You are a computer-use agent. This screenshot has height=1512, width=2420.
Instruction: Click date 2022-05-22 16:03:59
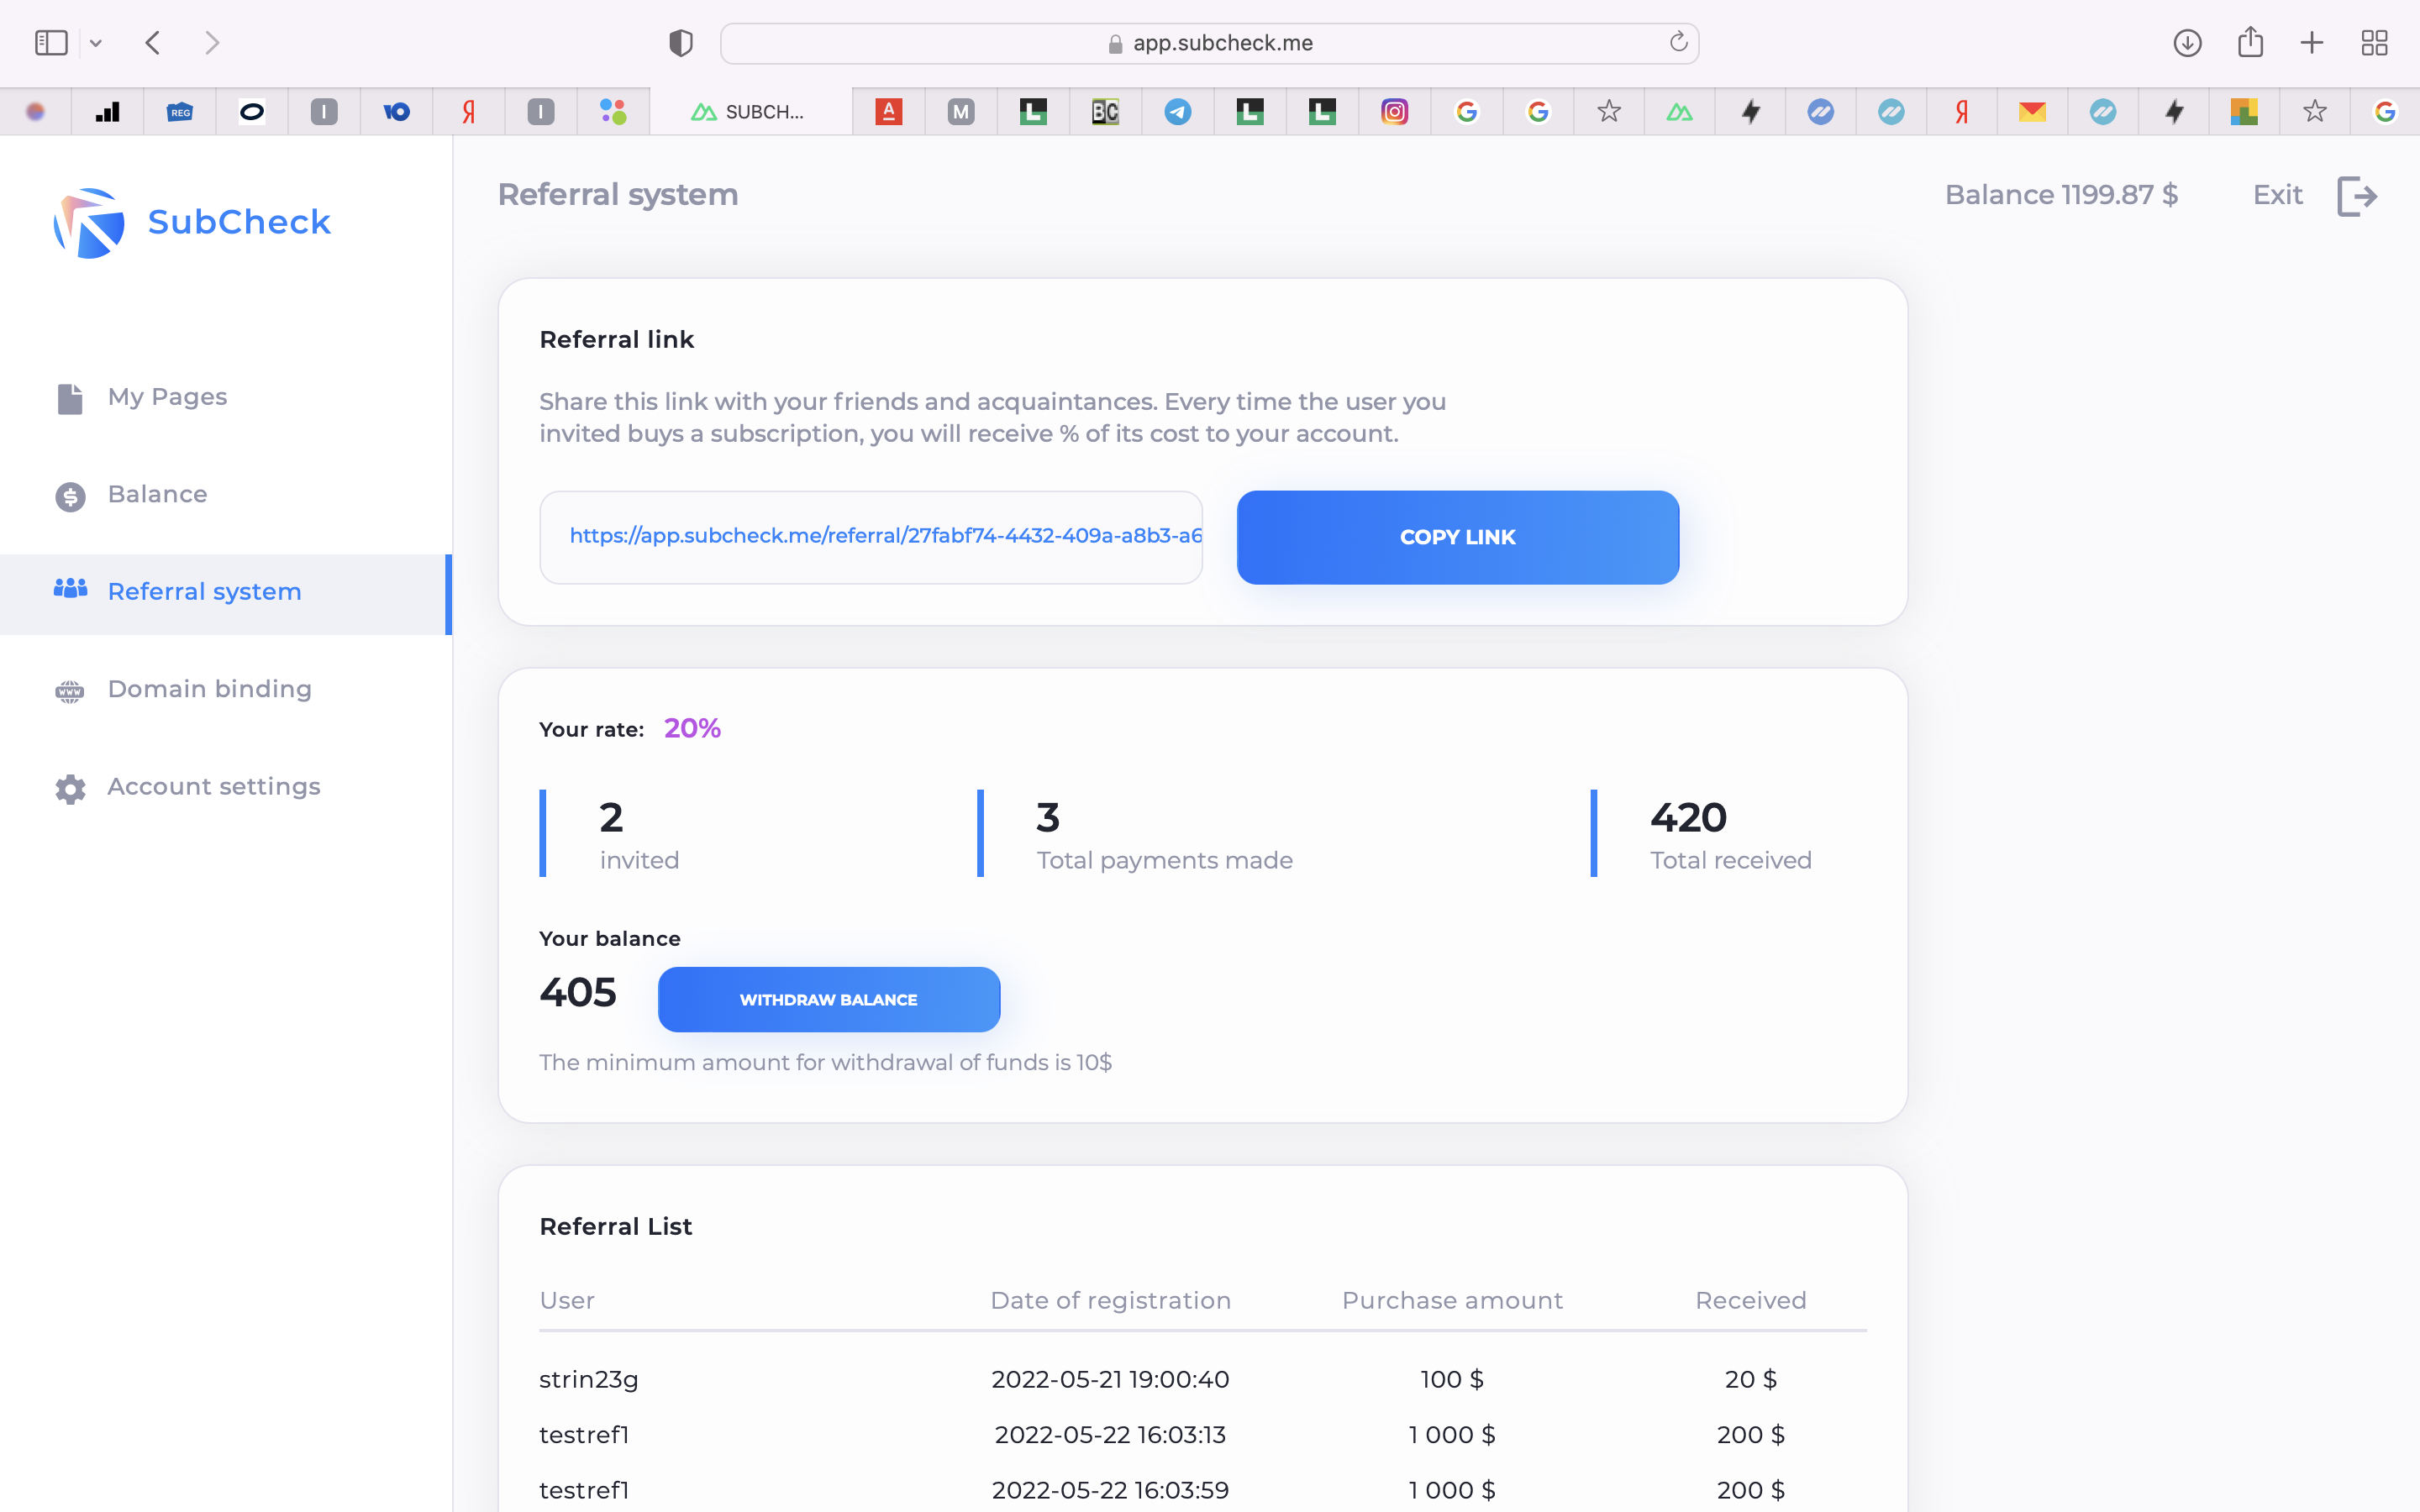click(x=1110, y=1490)
